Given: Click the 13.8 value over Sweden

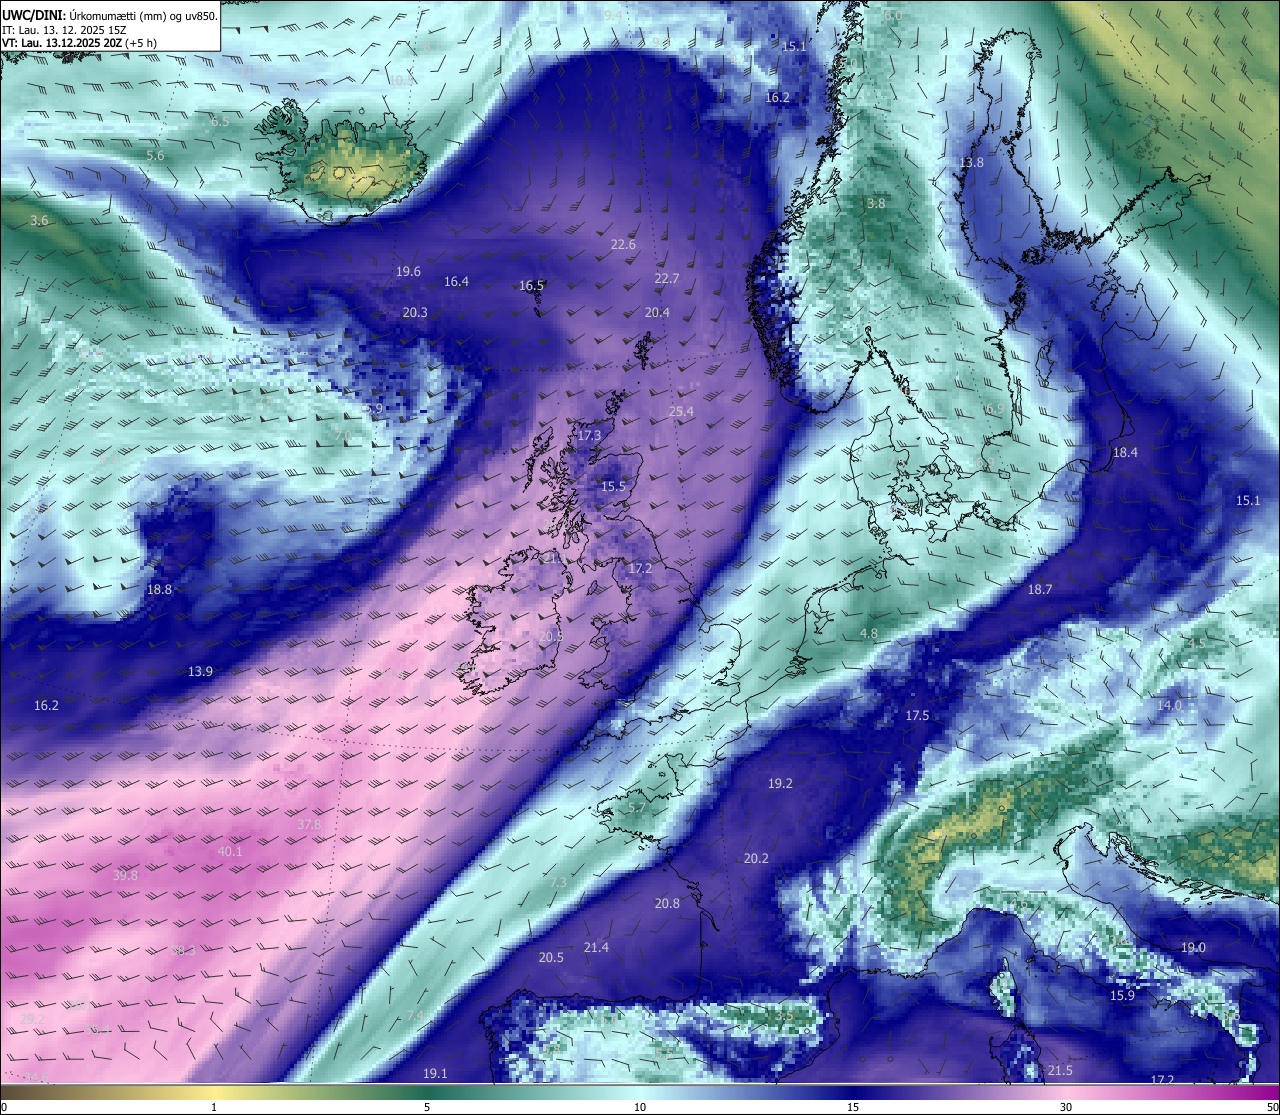Looking at the screenshot, I should [x=971, y=163].
